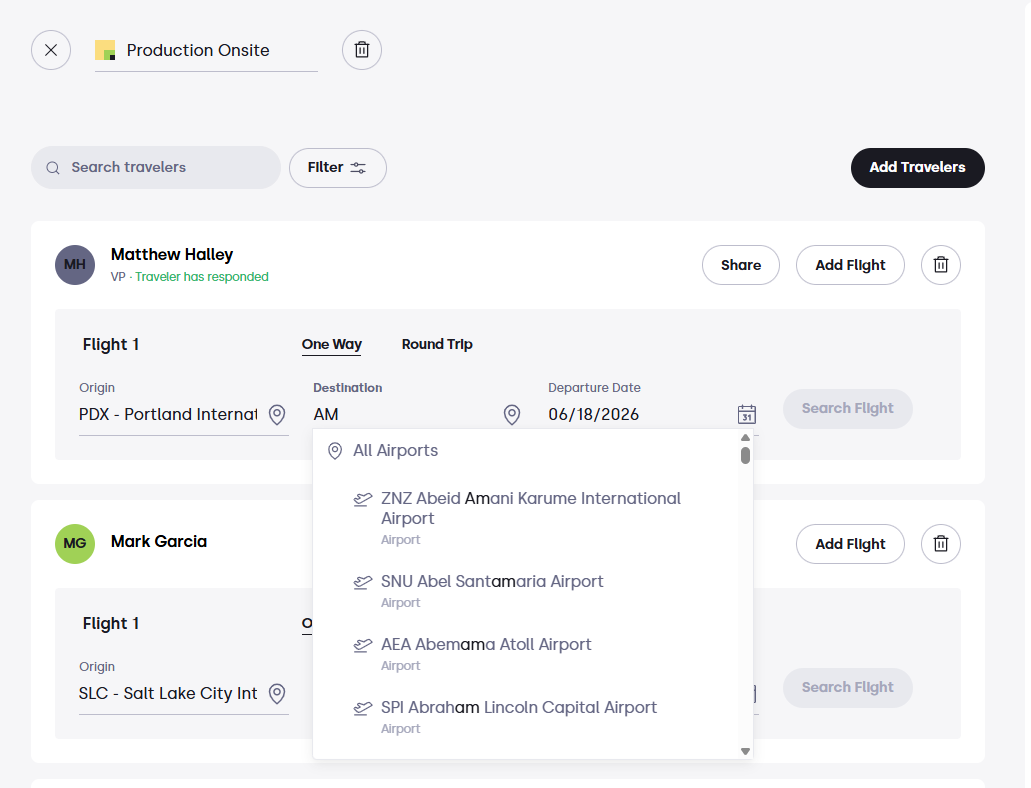Switch Matthew's Flight 1 to Round Trip
This screenshot has width=1031, height=788.
[437, 345]
